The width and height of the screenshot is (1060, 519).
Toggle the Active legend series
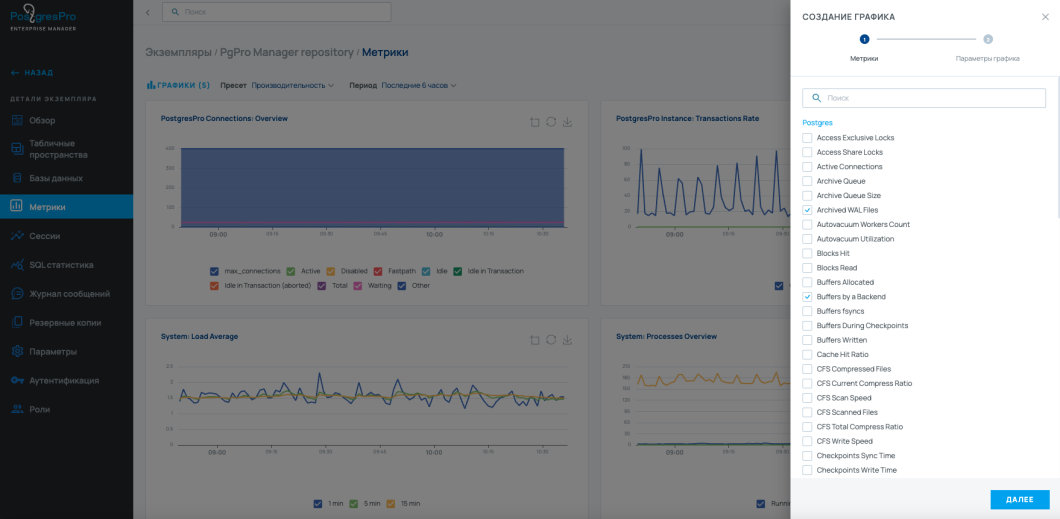click(x=291, y=271)
